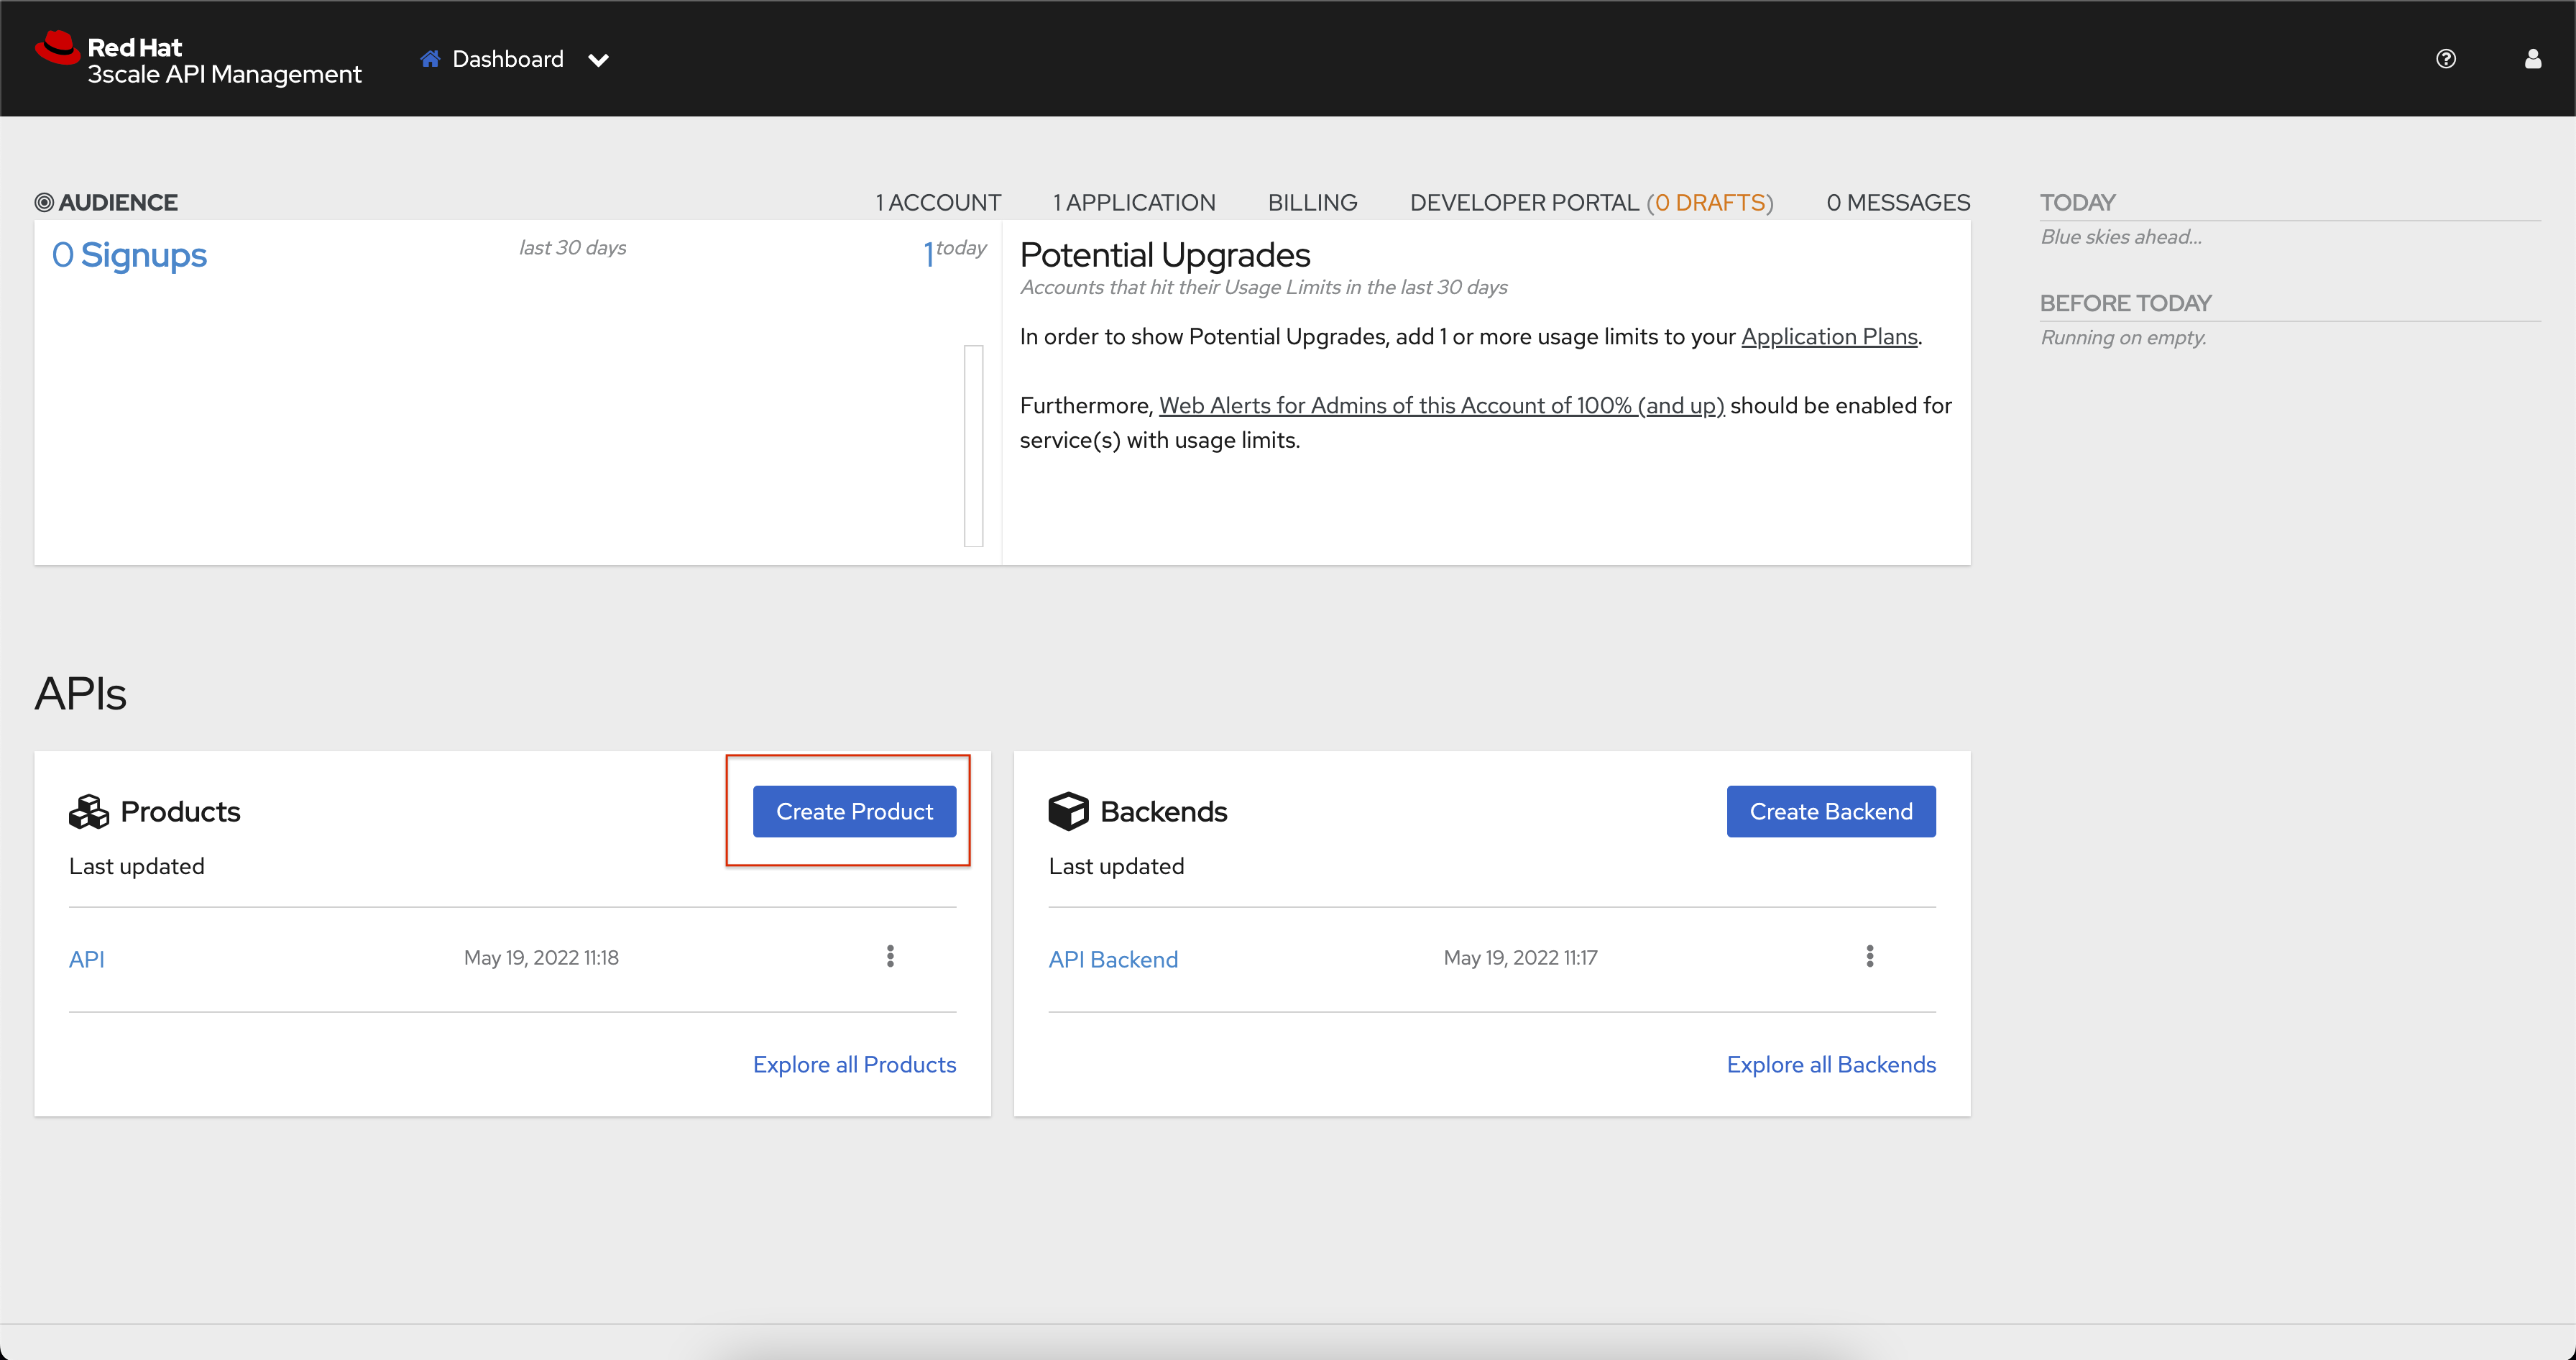Open the kebab menu for API Backend

(1869, 956)
